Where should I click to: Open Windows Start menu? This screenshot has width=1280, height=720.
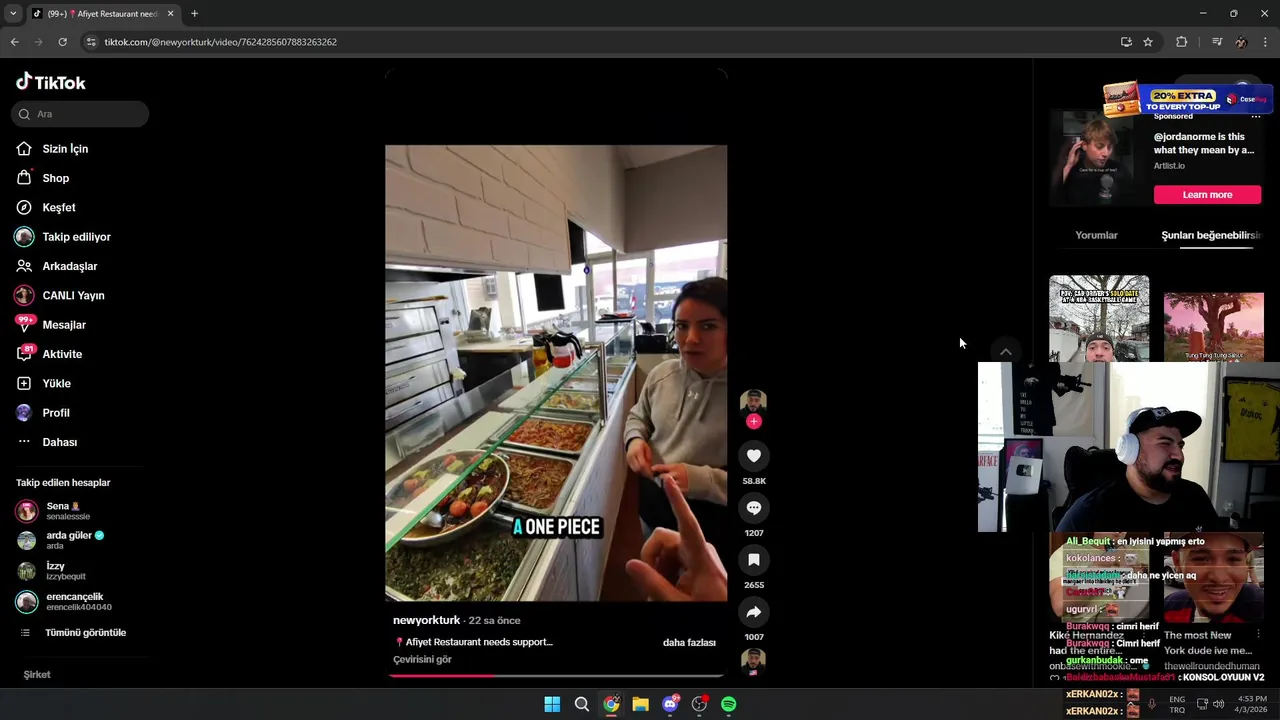[x=552, y=704]
